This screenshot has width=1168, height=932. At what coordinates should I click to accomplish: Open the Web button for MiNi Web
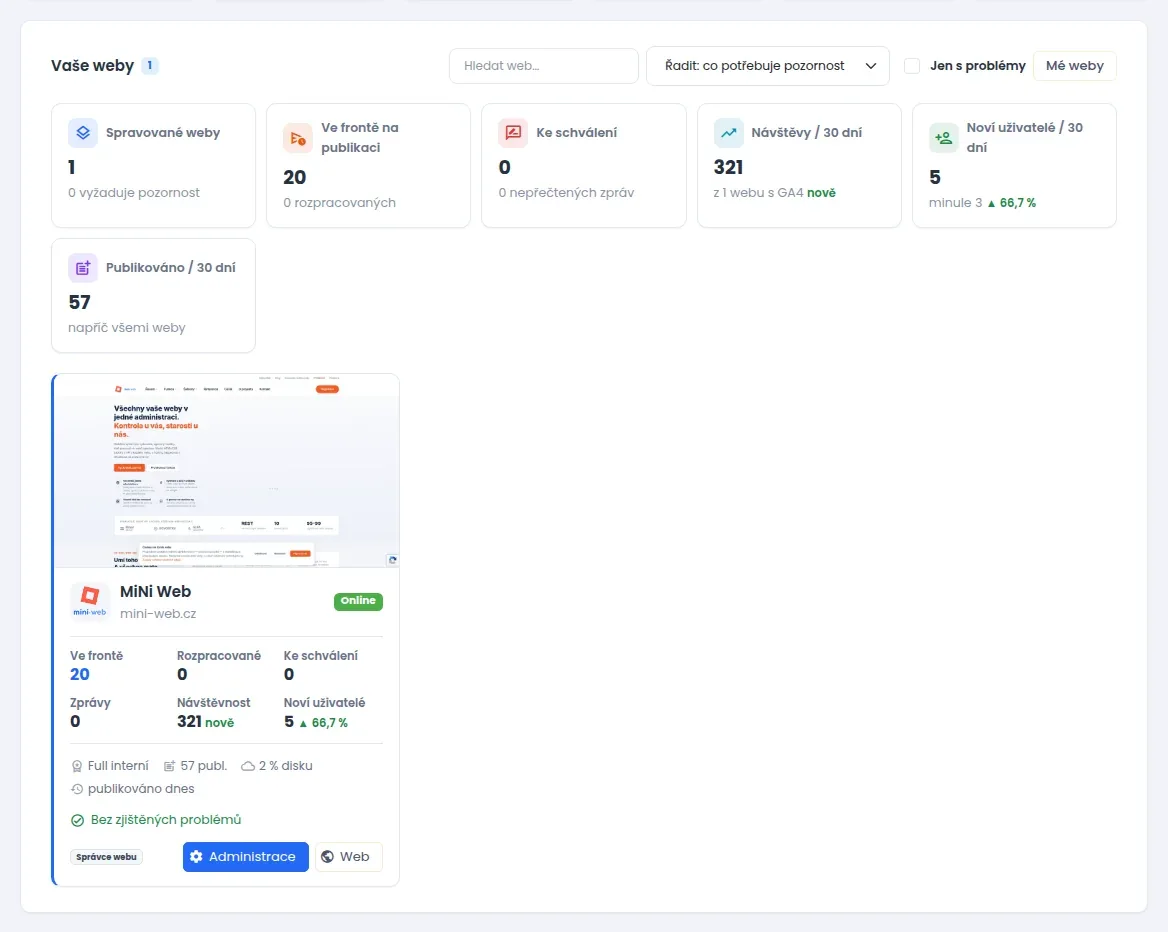[x=349, y=857]
